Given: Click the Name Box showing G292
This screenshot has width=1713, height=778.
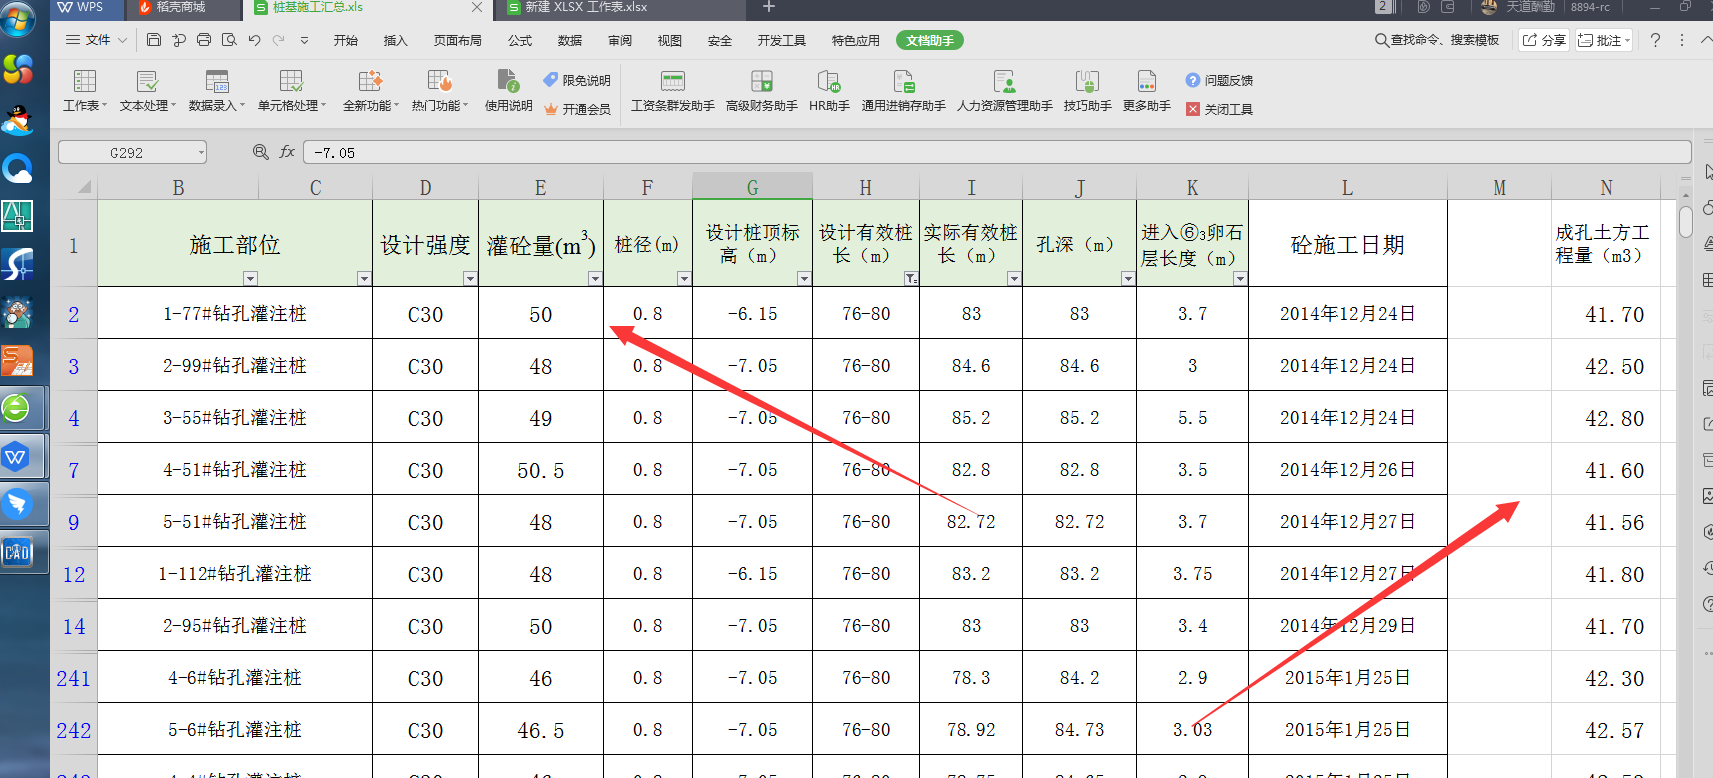Looking at the screenshot, I should point(132,152).
